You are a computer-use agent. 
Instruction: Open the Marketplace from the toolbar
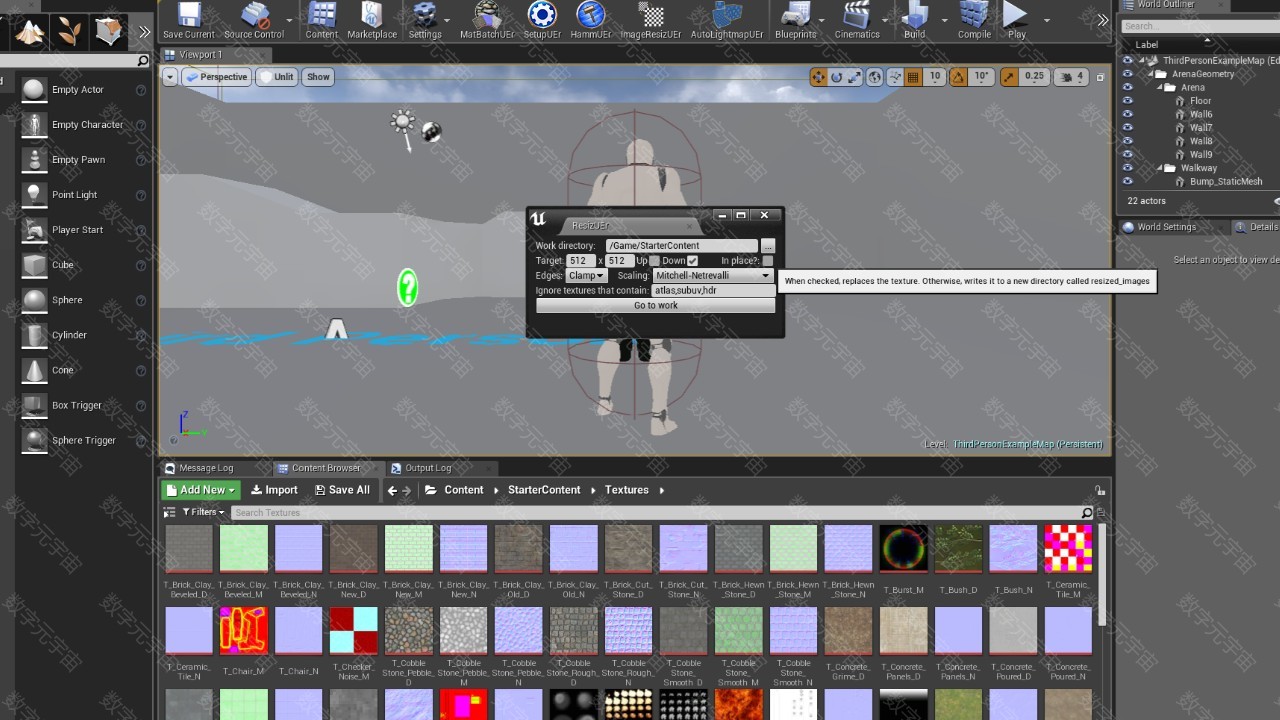[372, 19]
